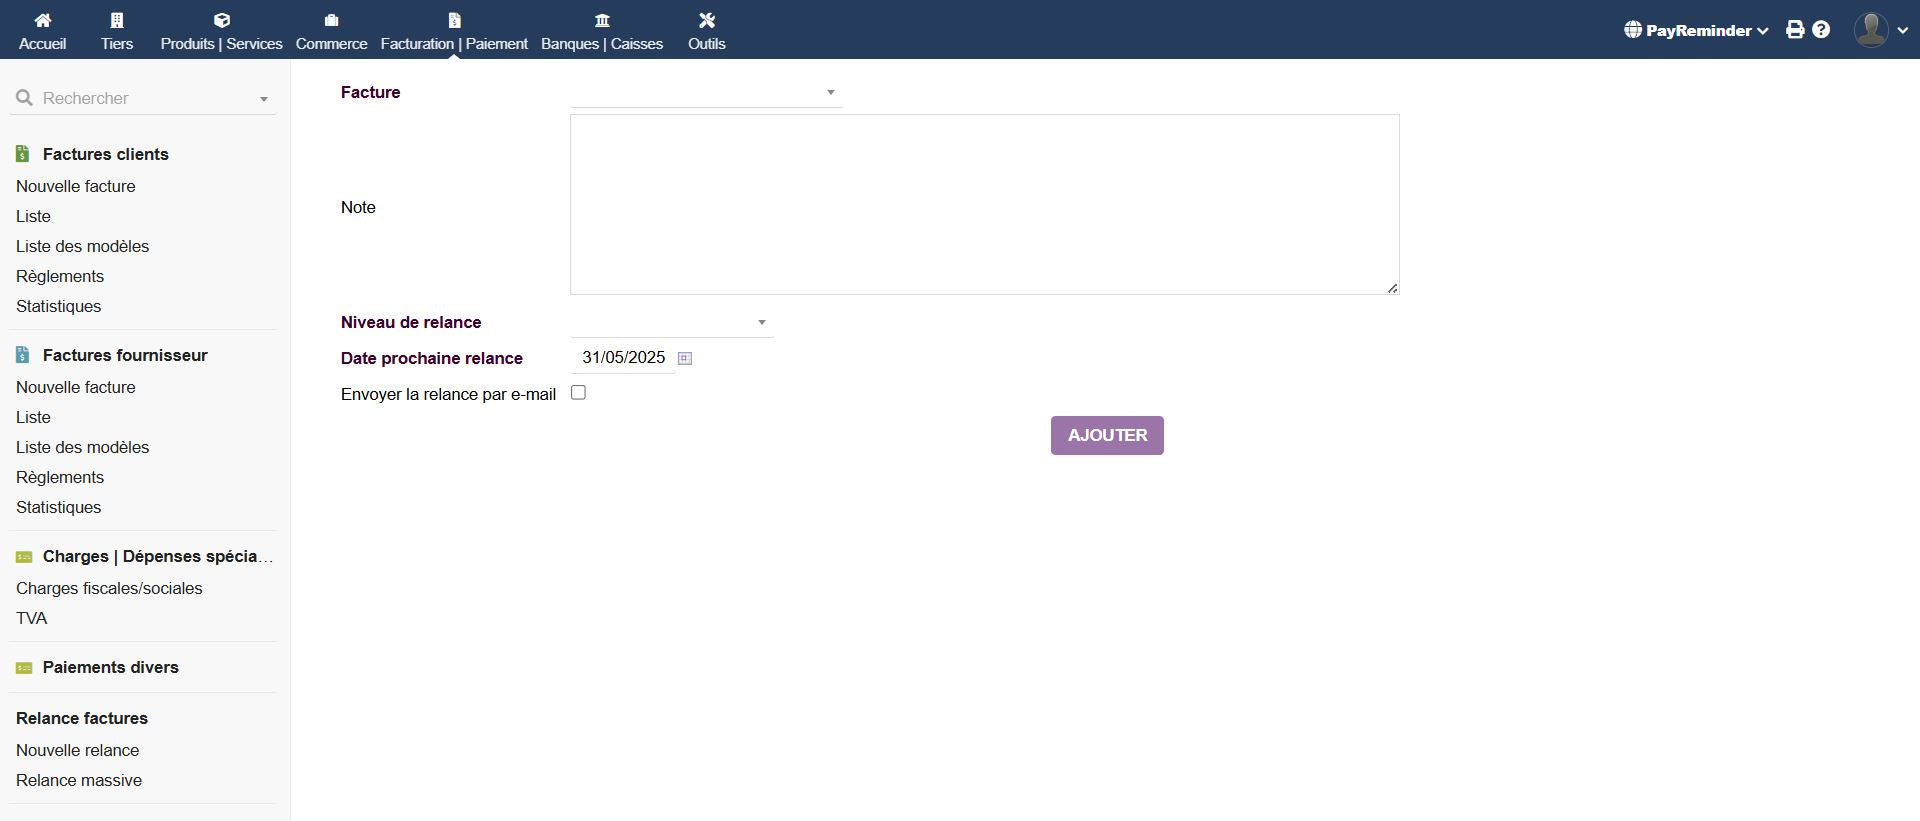This screenshot has width=1920, height=821.
Task: Open the calendar date picker icon
Action: coord(685,358)
